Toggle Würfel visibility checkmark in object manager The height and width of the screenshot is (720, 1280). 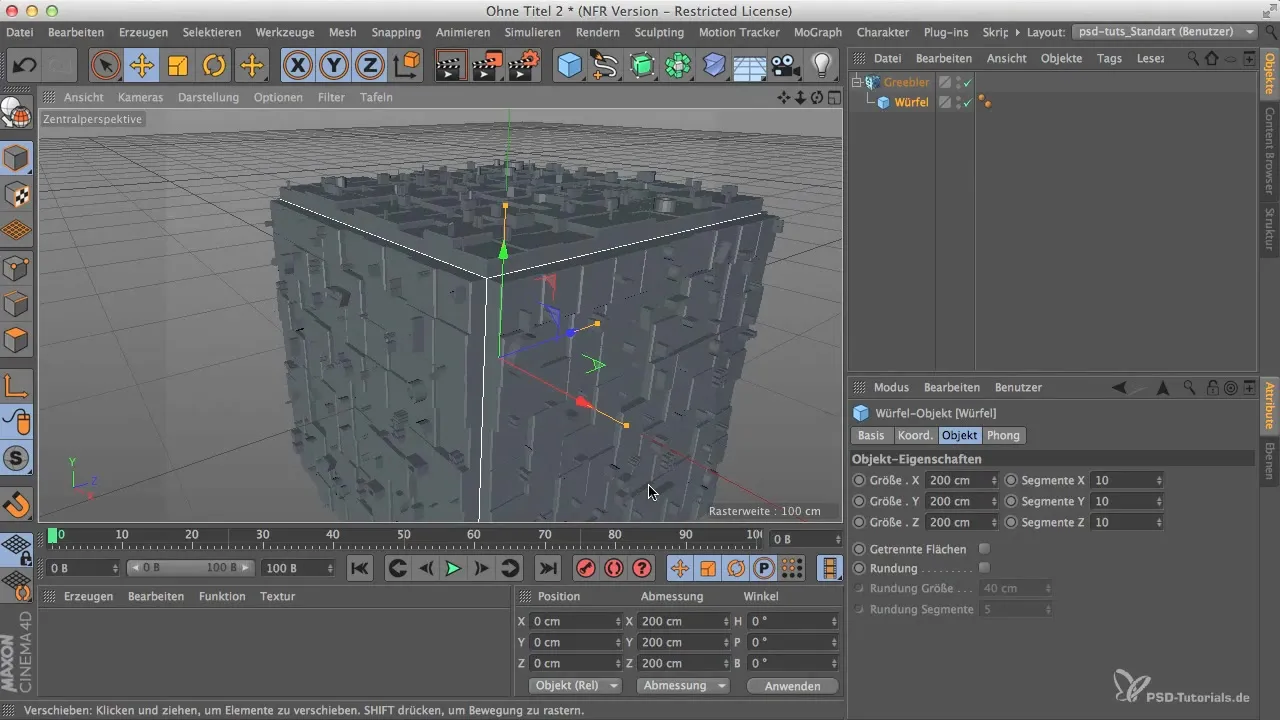(967, 102)
